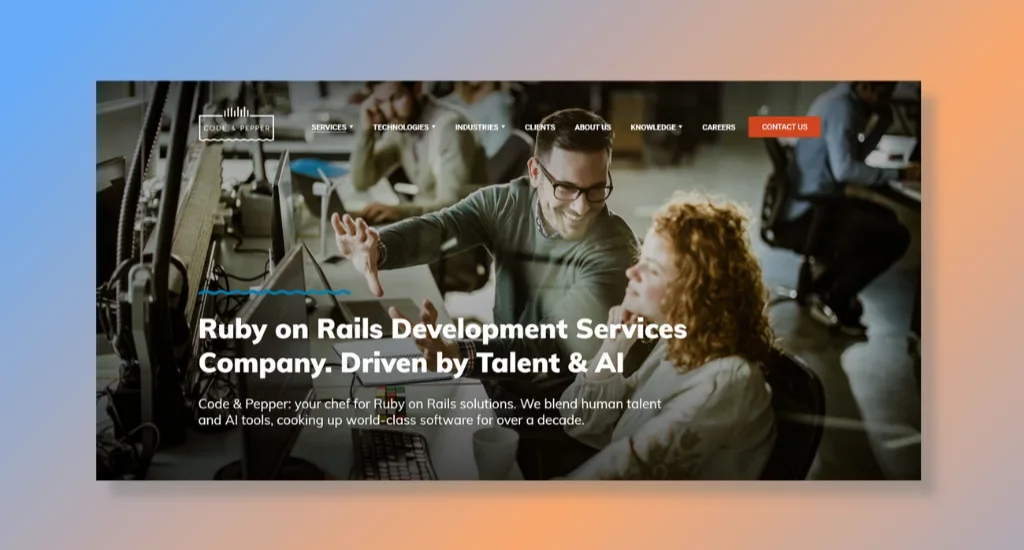
Task: Click the Code & Pepper logo
Action: (x=236, y=125)
